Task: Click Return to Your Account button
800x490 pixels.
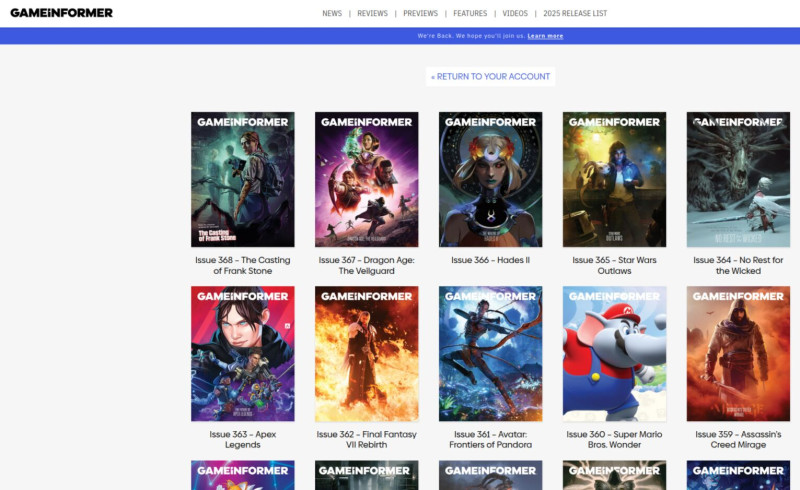Action: coord(490,77)
